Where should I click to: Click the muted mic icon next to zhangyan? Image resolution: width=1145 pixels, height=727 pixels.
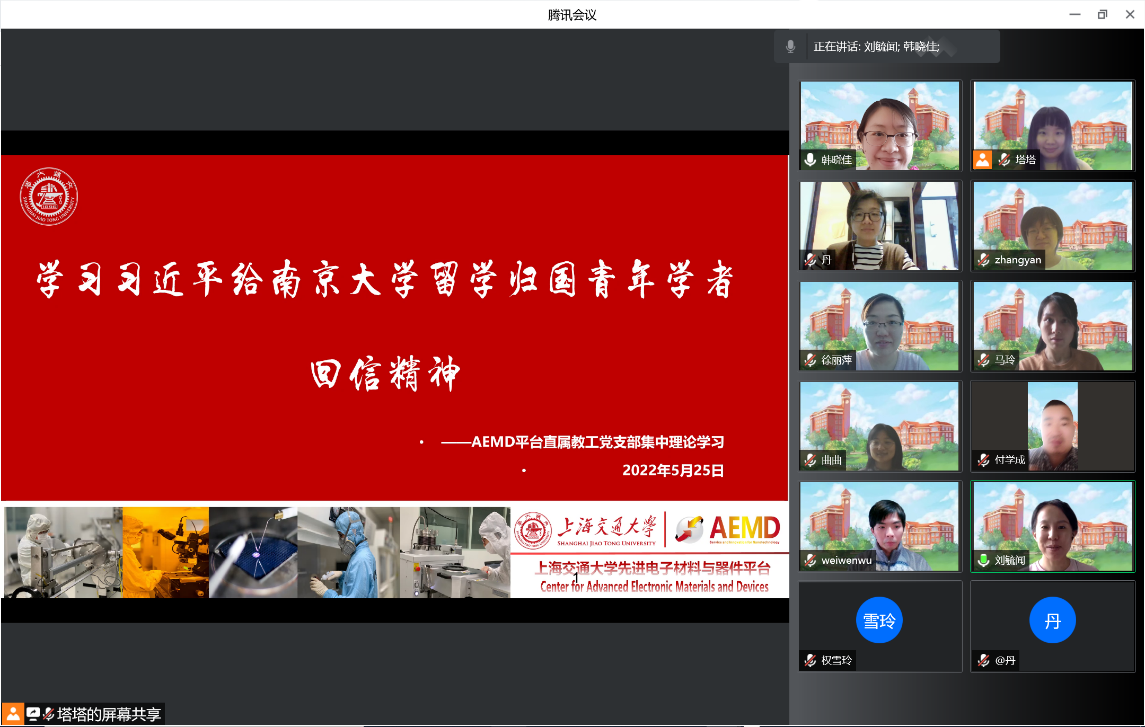pyautogui.click(x=984, y=260)
